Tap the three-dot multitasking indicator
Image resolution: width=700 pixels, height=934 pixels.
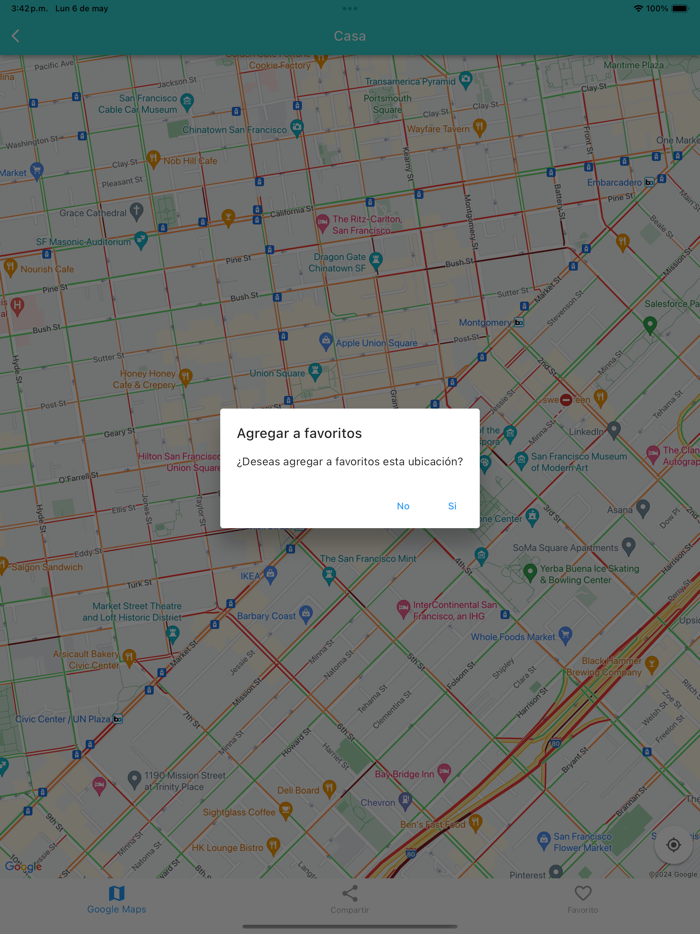(x=350, y=8)
